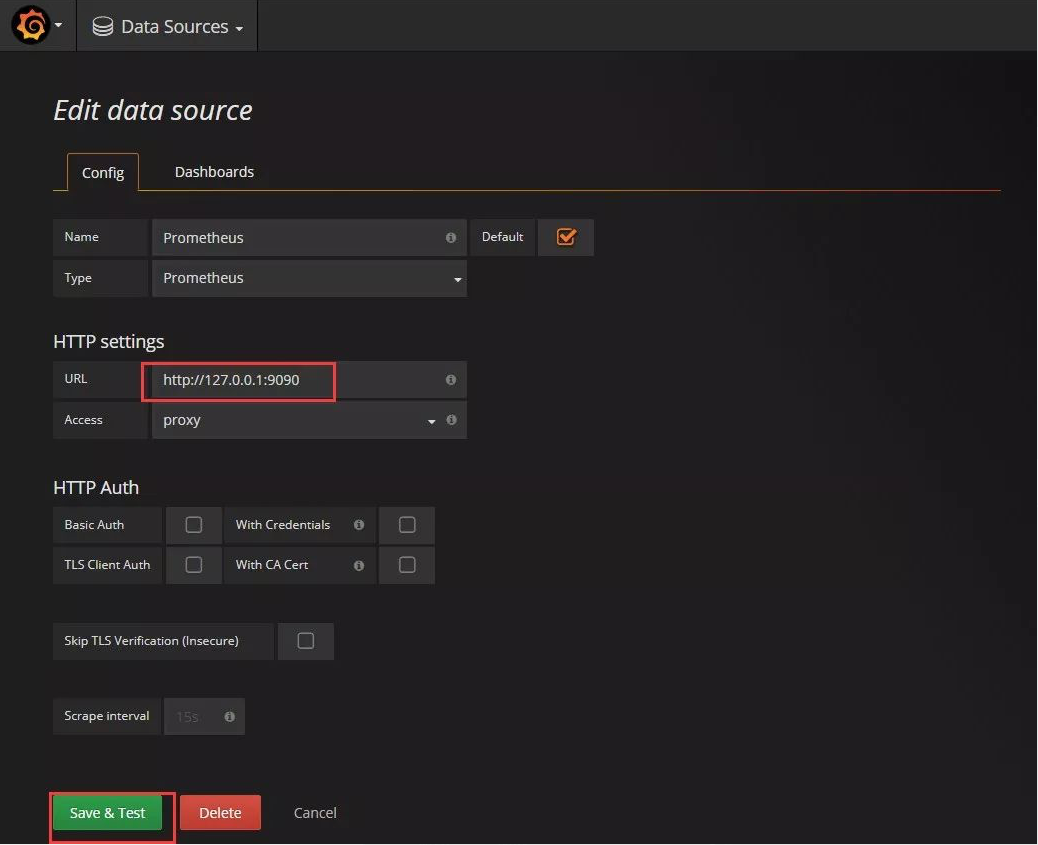The image size is (1038, 845).
Task: Show info tooltip for the Access field
Action: (451, 419)
